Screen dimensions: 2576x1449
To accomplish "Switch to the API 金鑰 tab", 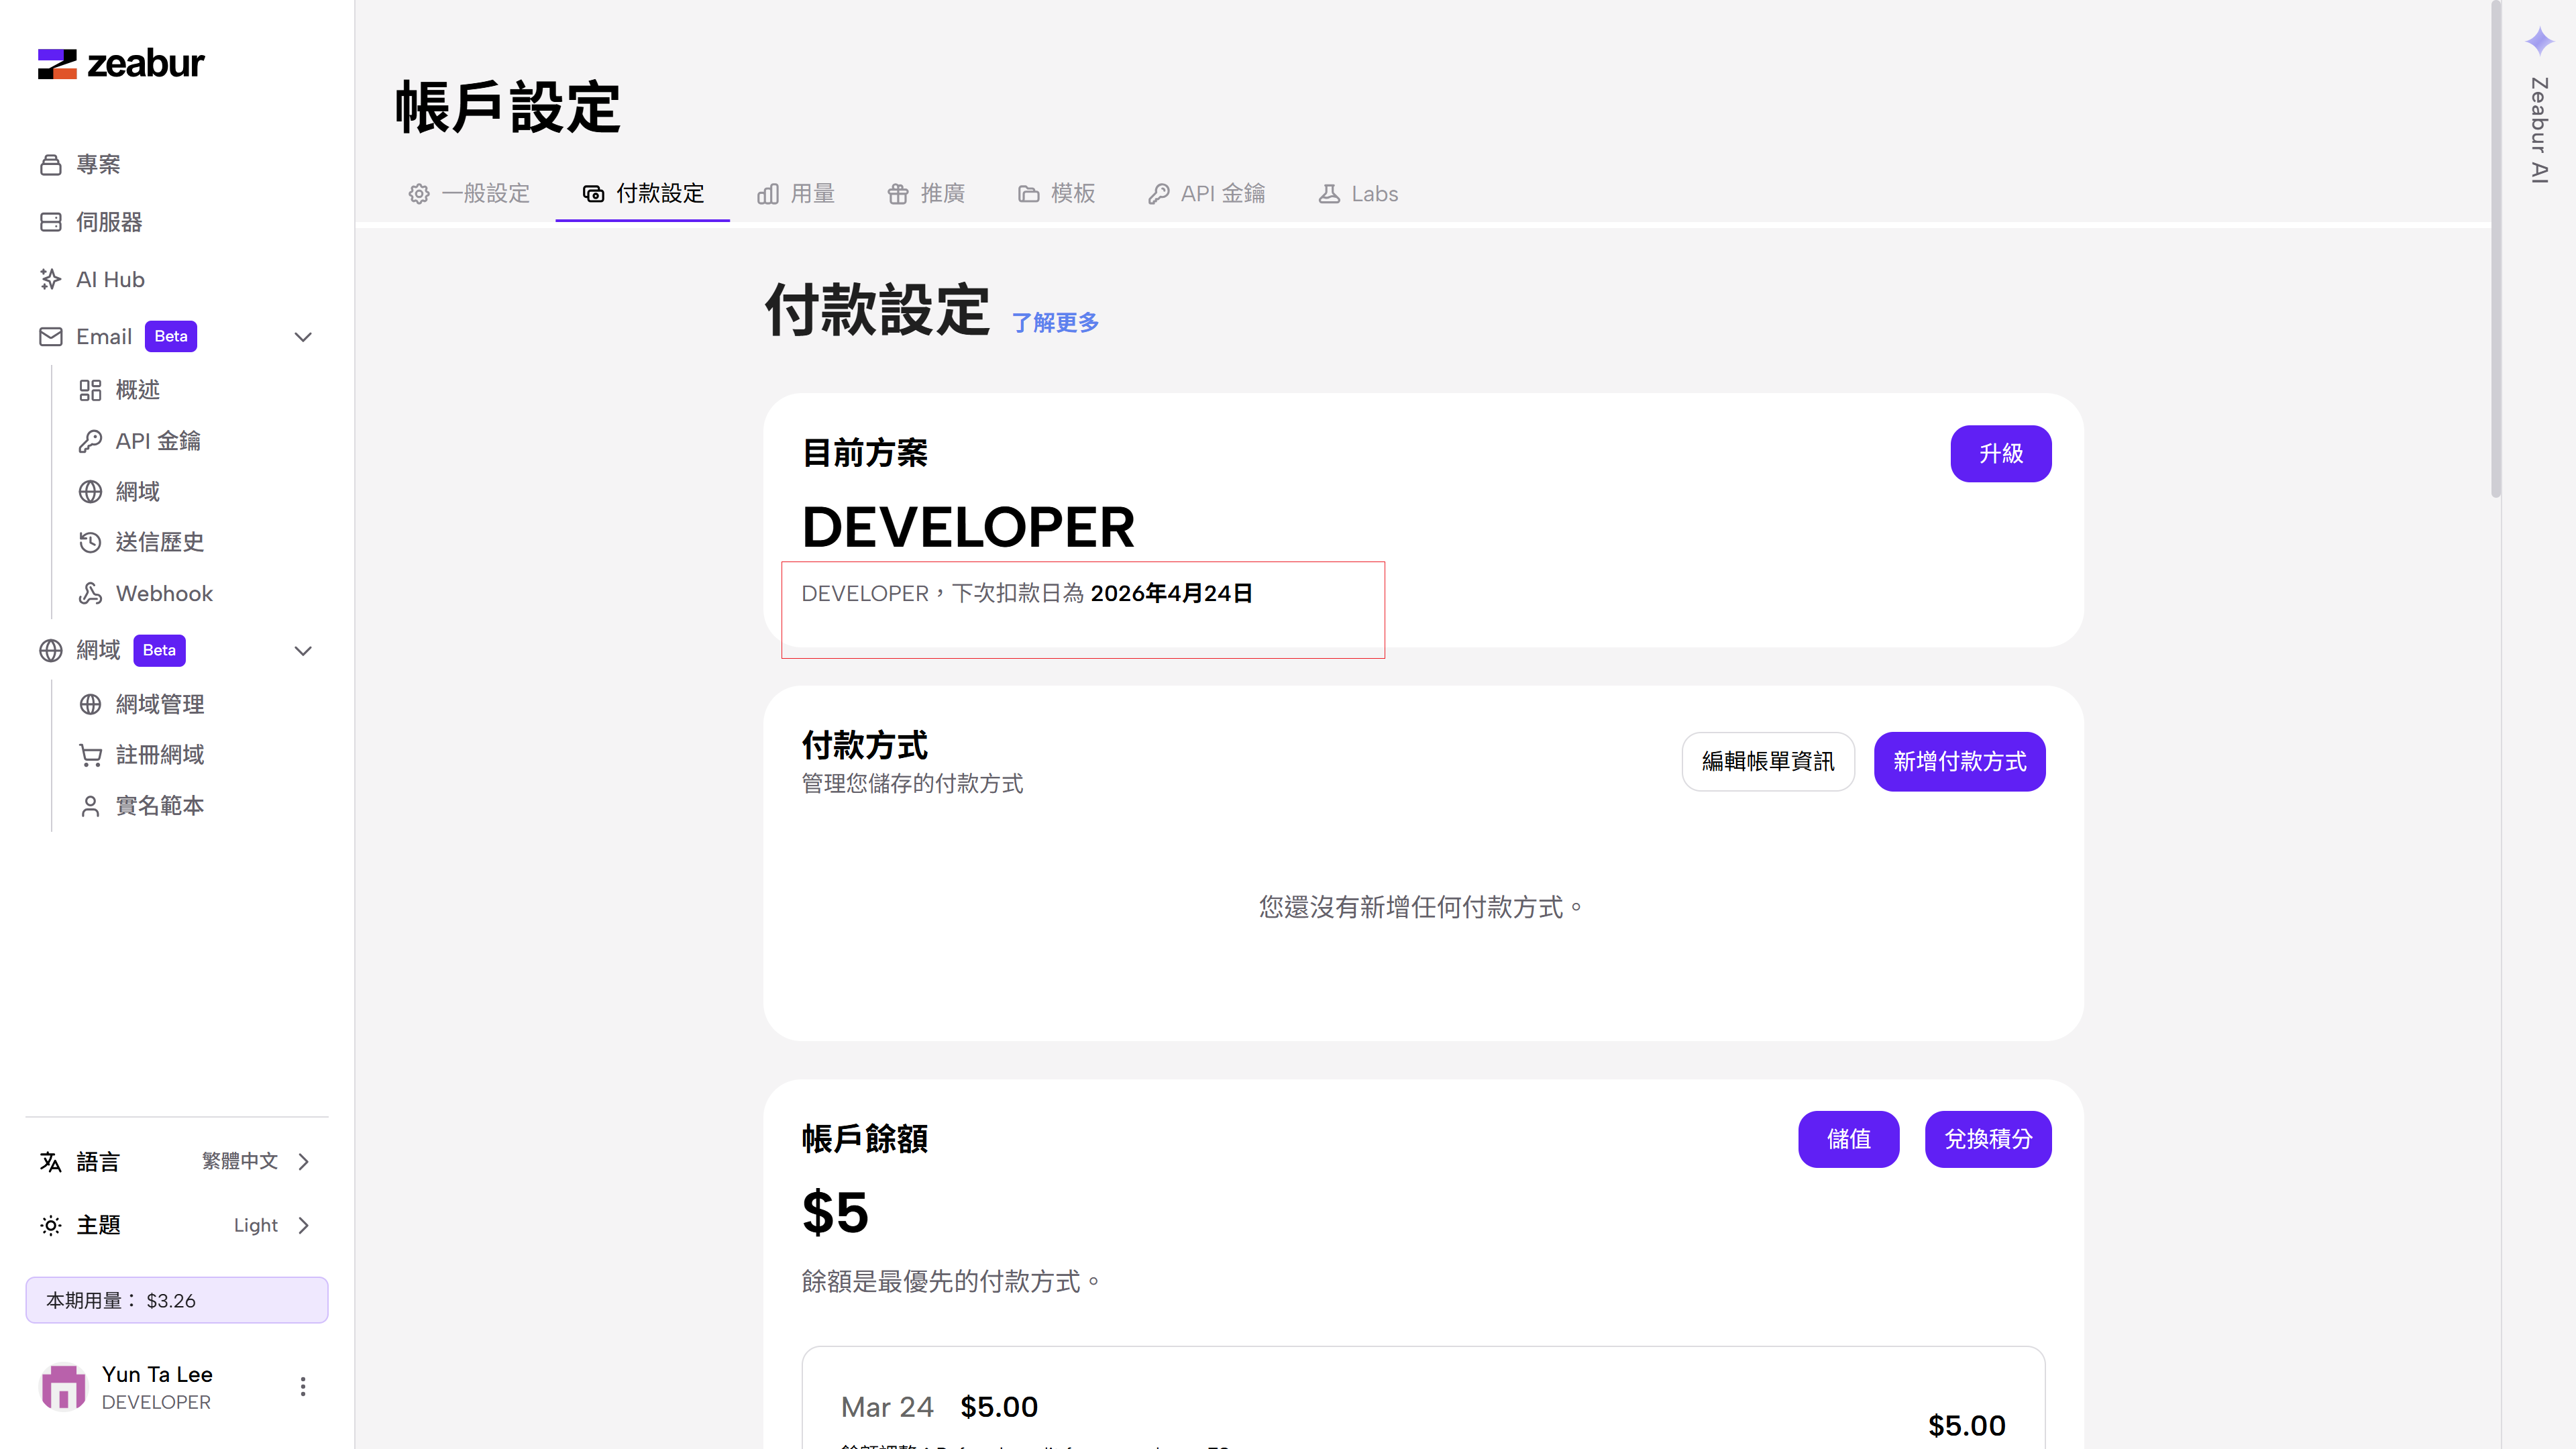I will pos(1206,194).
